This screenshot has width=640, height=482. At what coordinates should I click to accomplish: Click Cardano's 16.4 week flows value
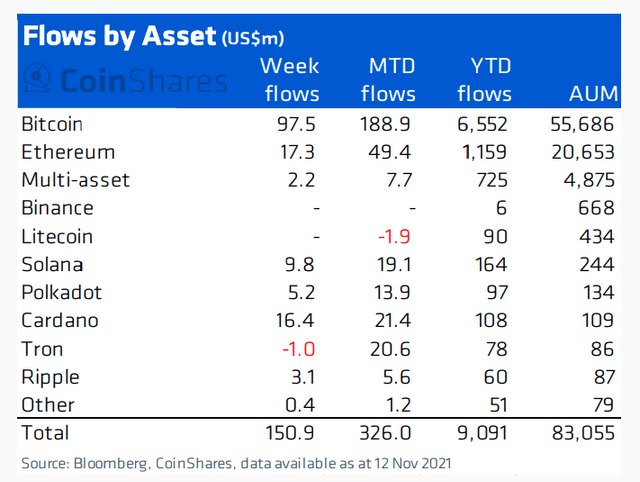(298, 321)
